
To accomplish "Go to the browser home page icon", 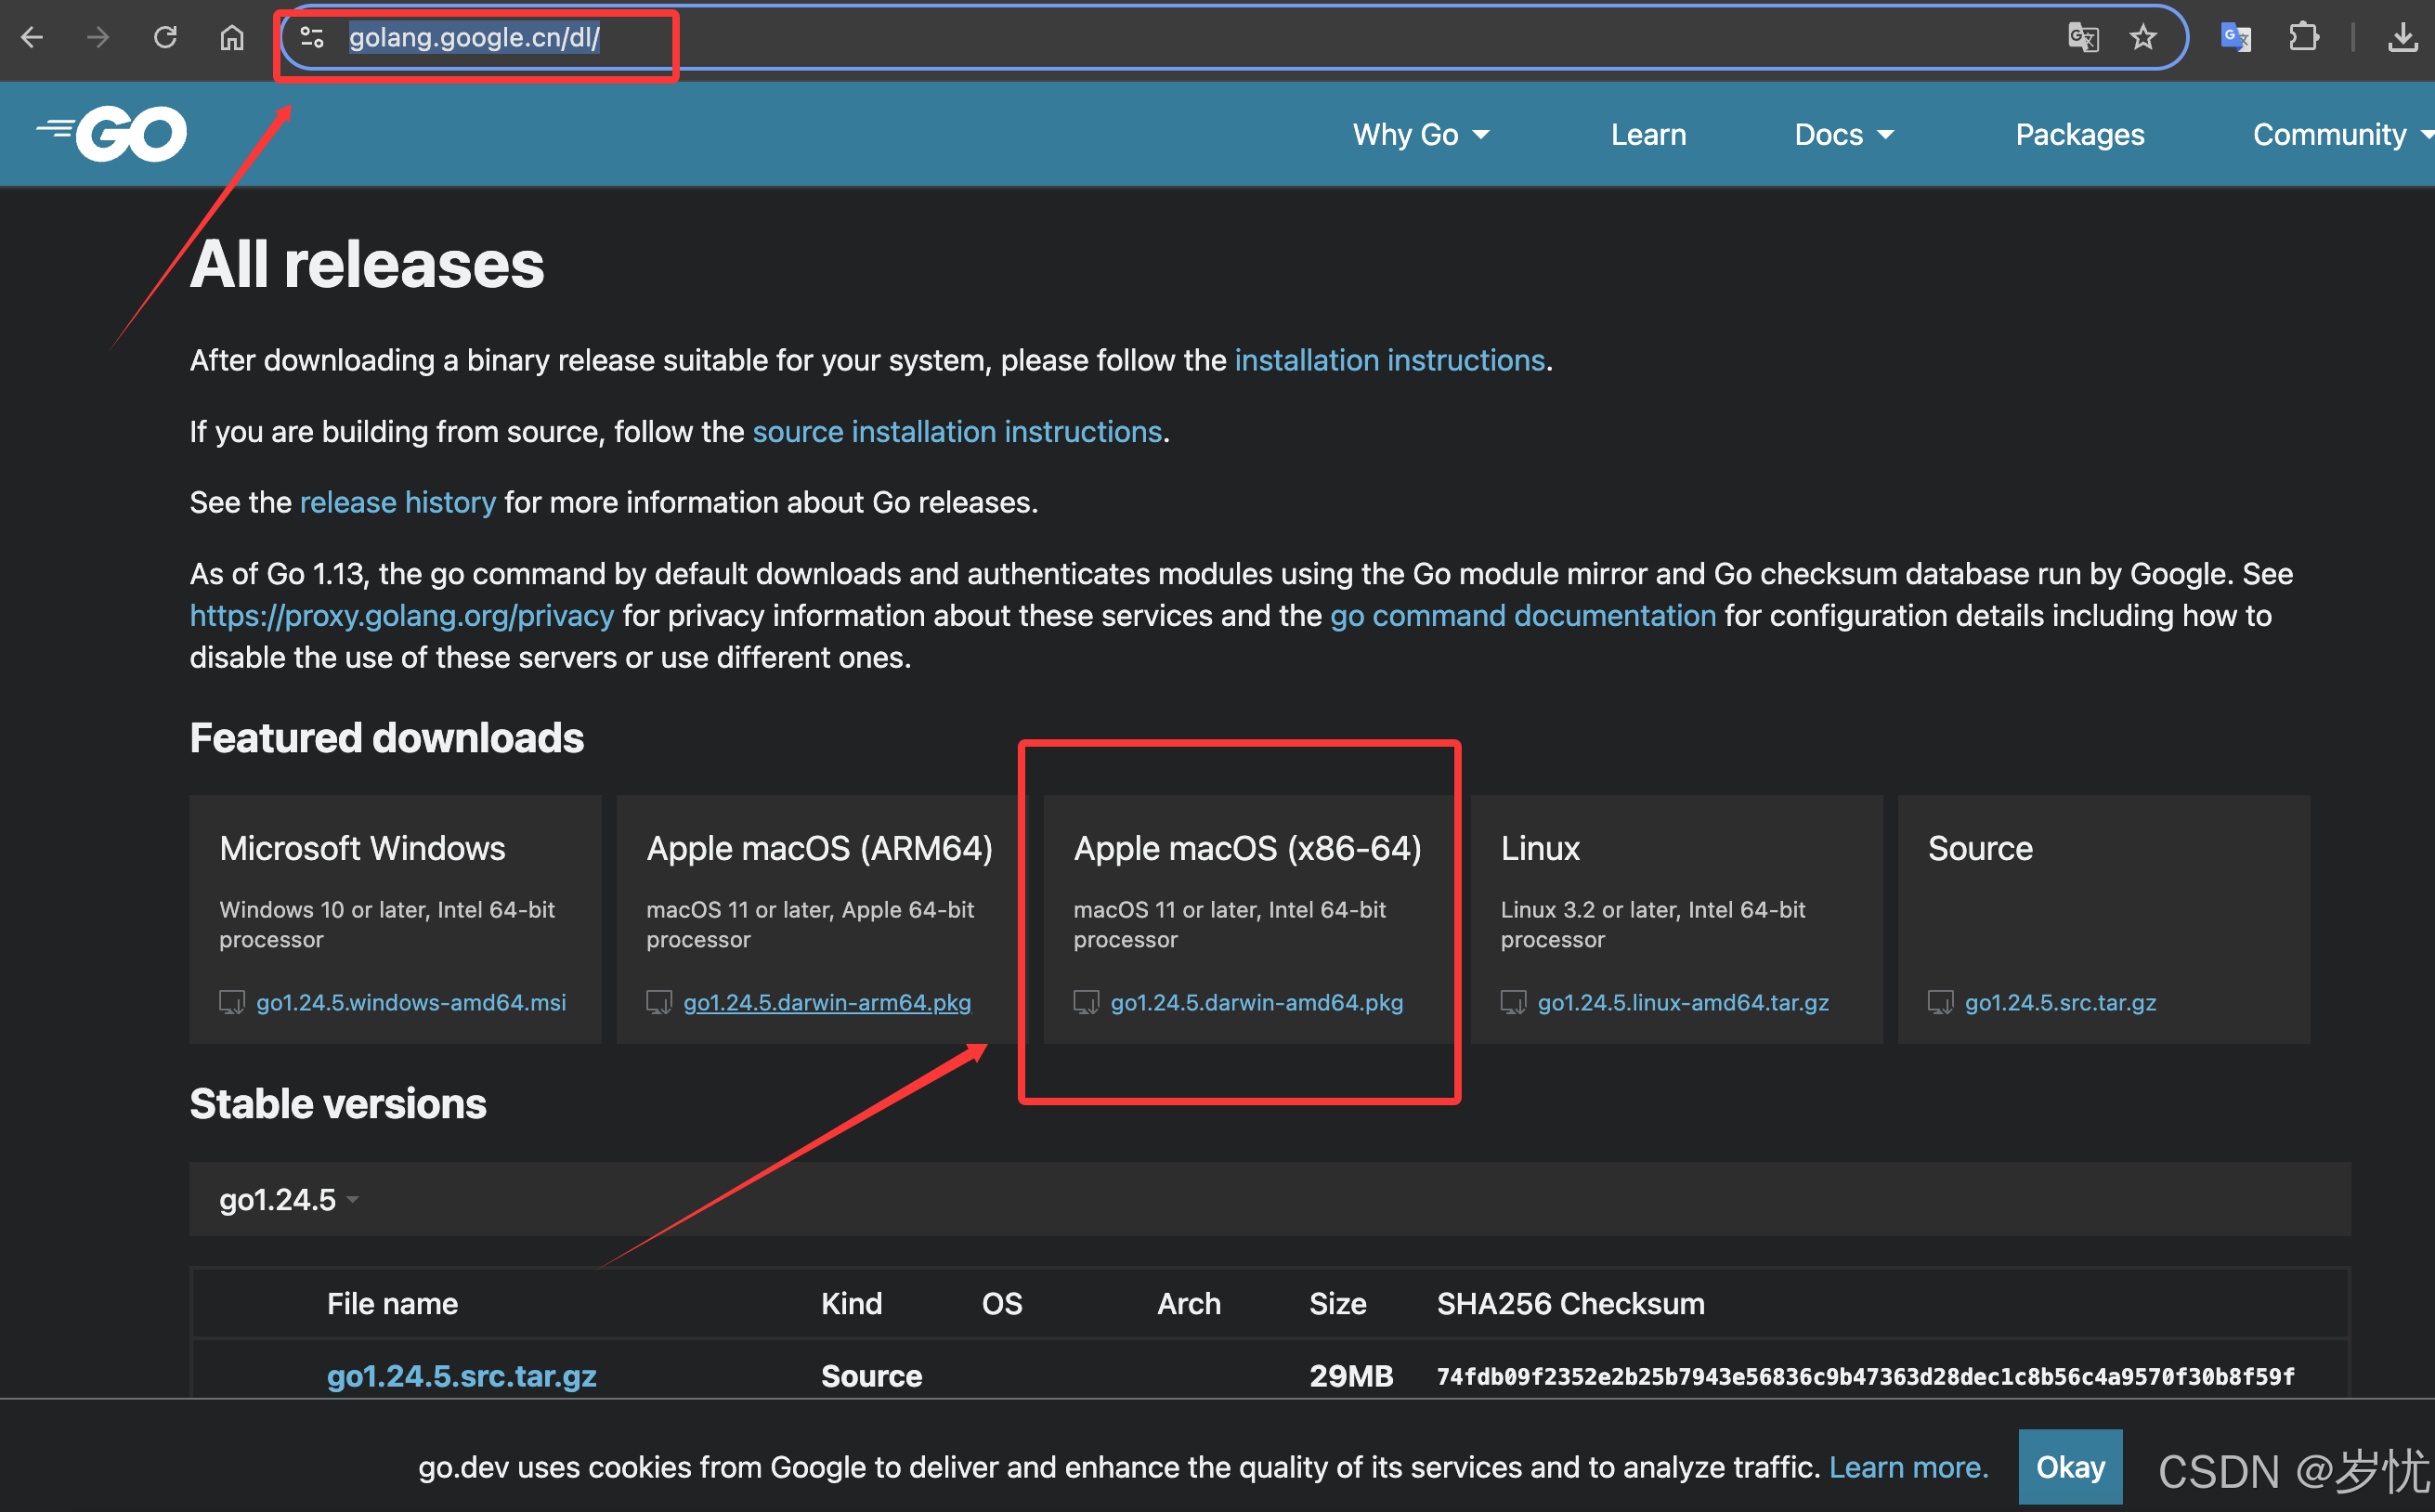I will [x=232, y=38].
